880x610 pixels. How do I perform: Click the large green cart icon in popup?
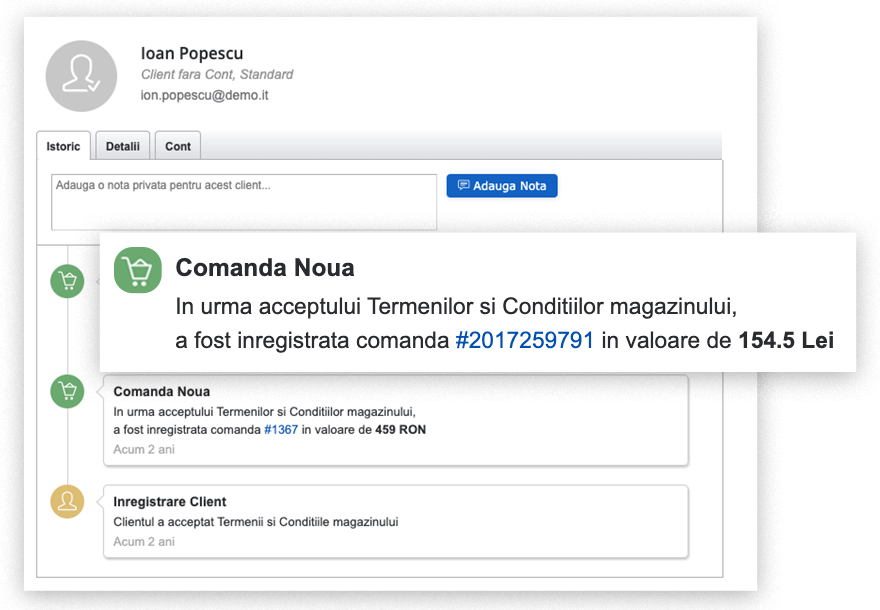coord(138,270)
